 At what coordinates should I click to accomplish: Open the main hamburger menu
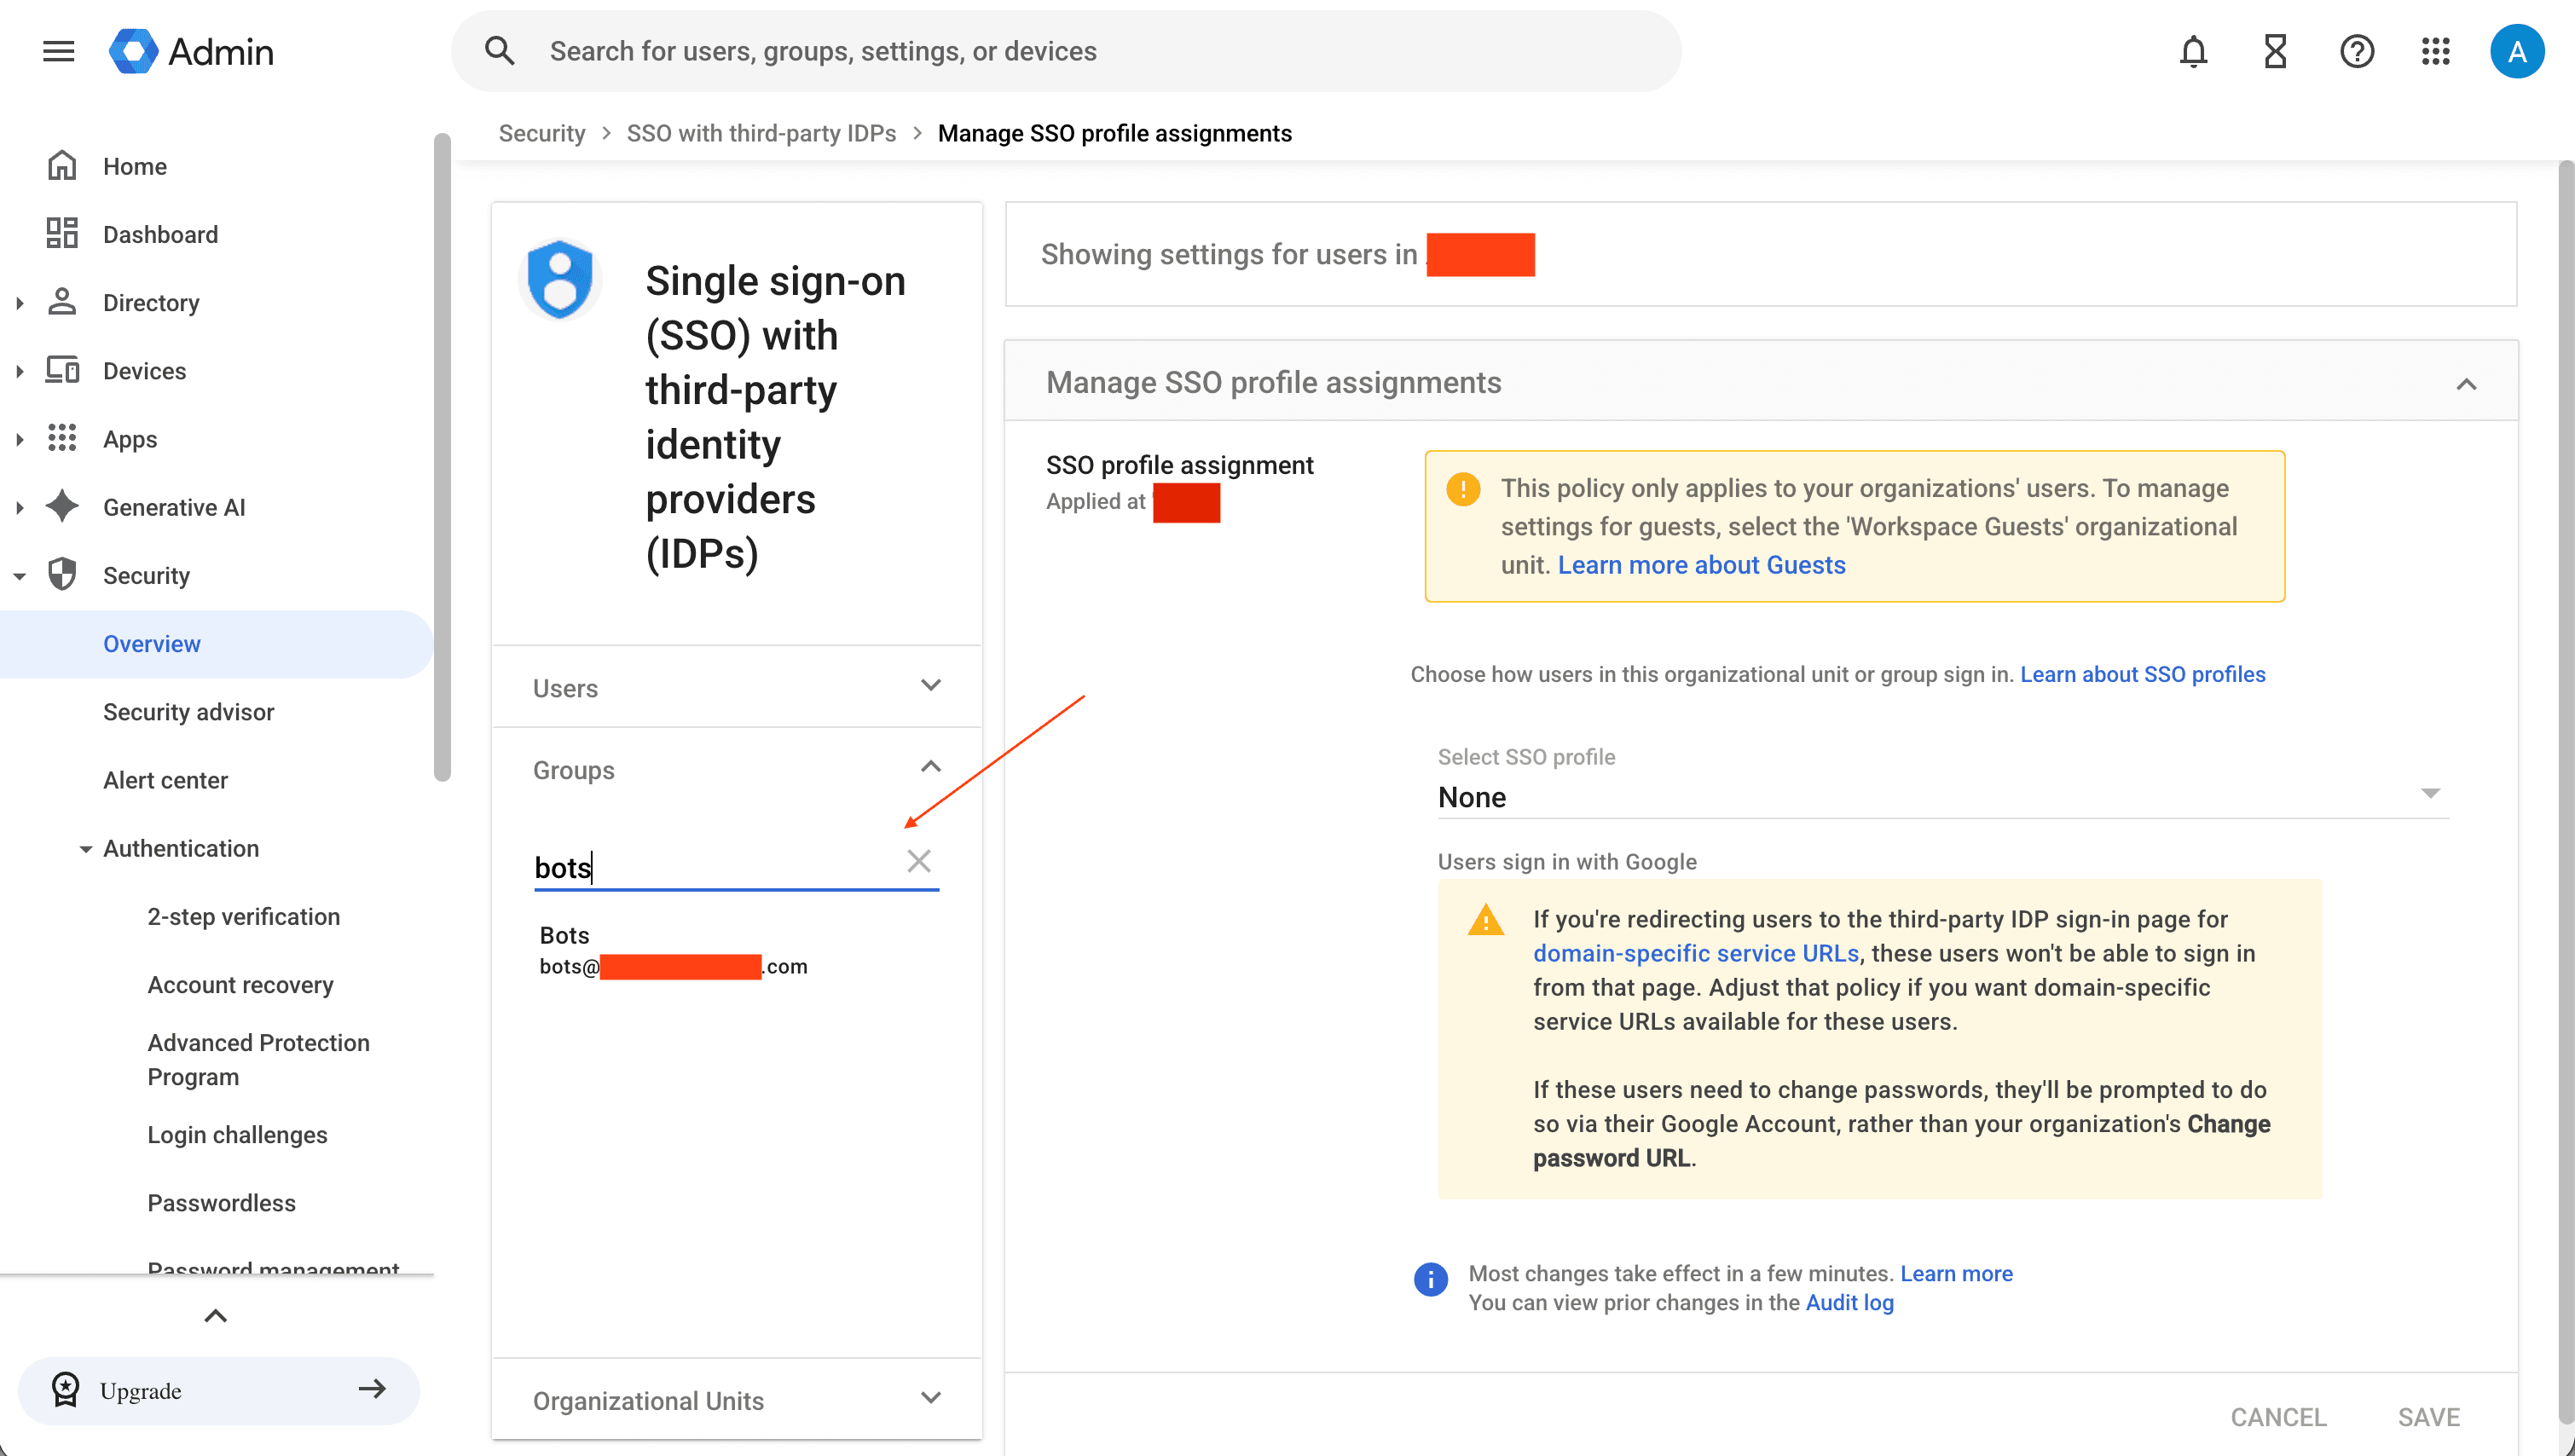[x=59, y=51]
